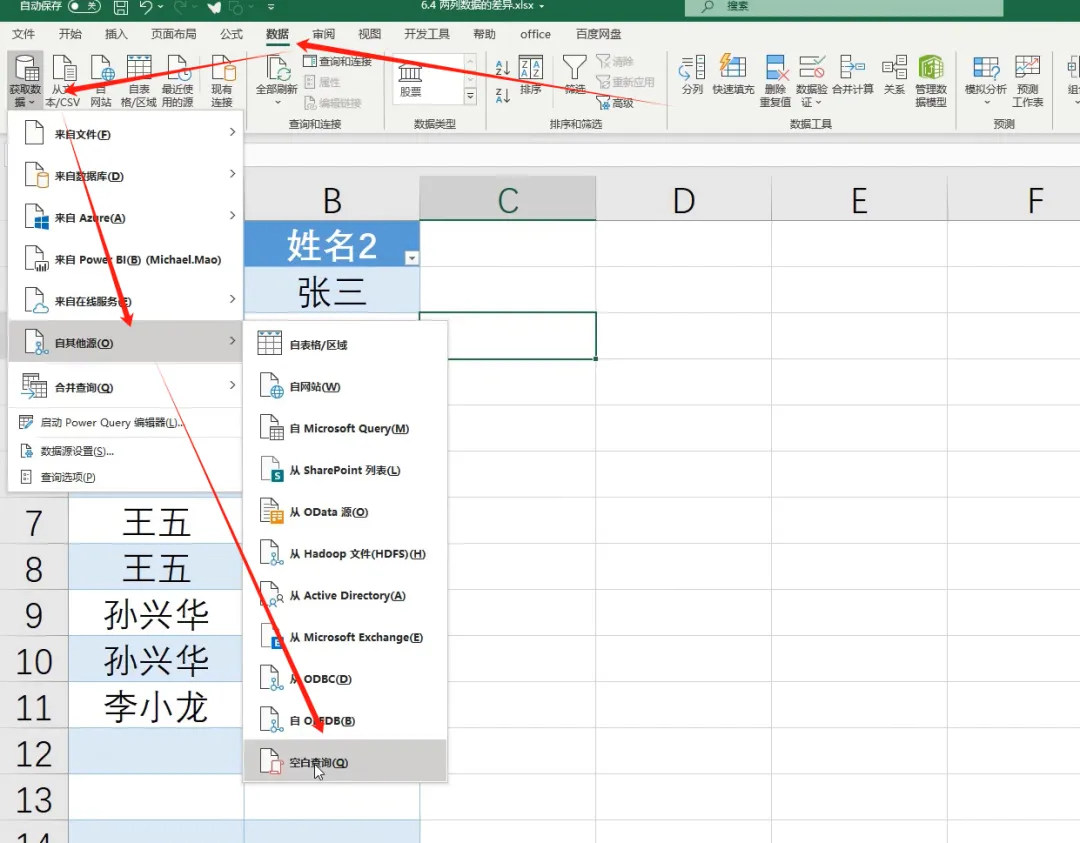1080x843 pixels.
Task: Click the Save icon in title bar
Action: 121,7
